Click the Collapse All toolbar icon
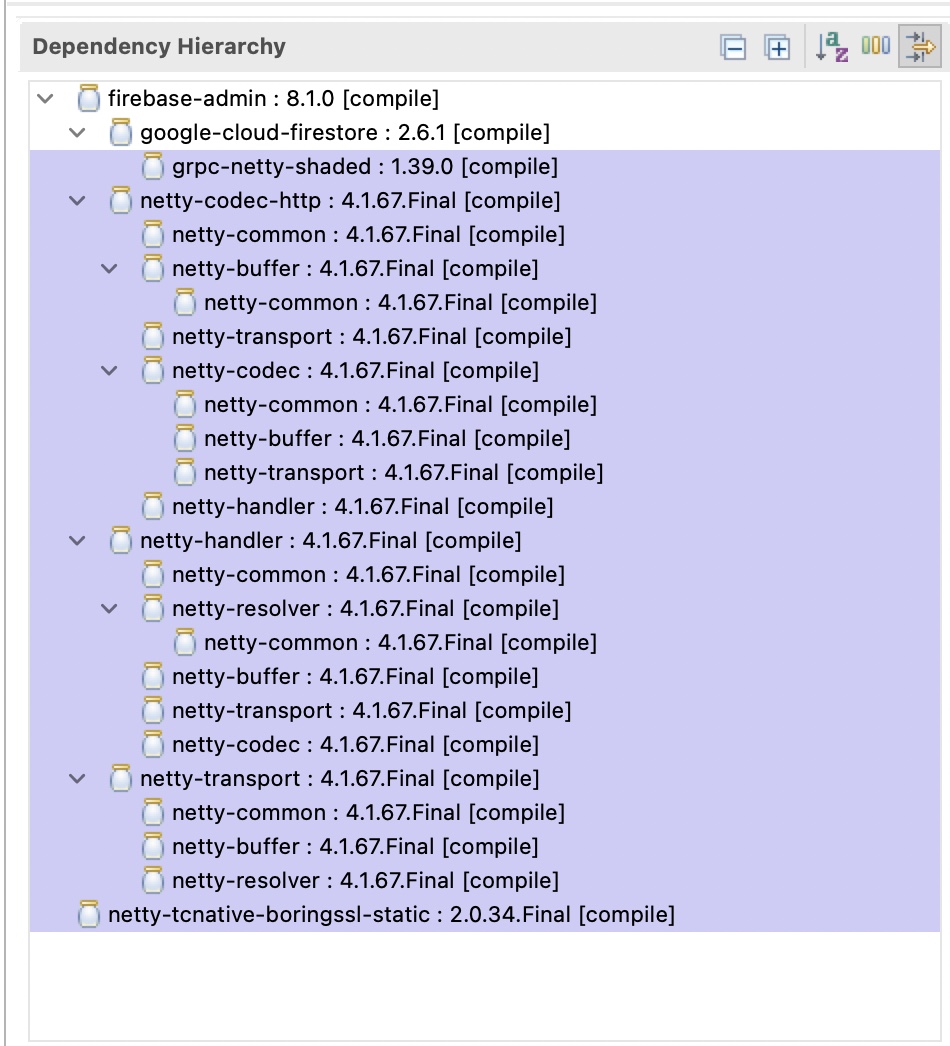 (x=733, y=47)
